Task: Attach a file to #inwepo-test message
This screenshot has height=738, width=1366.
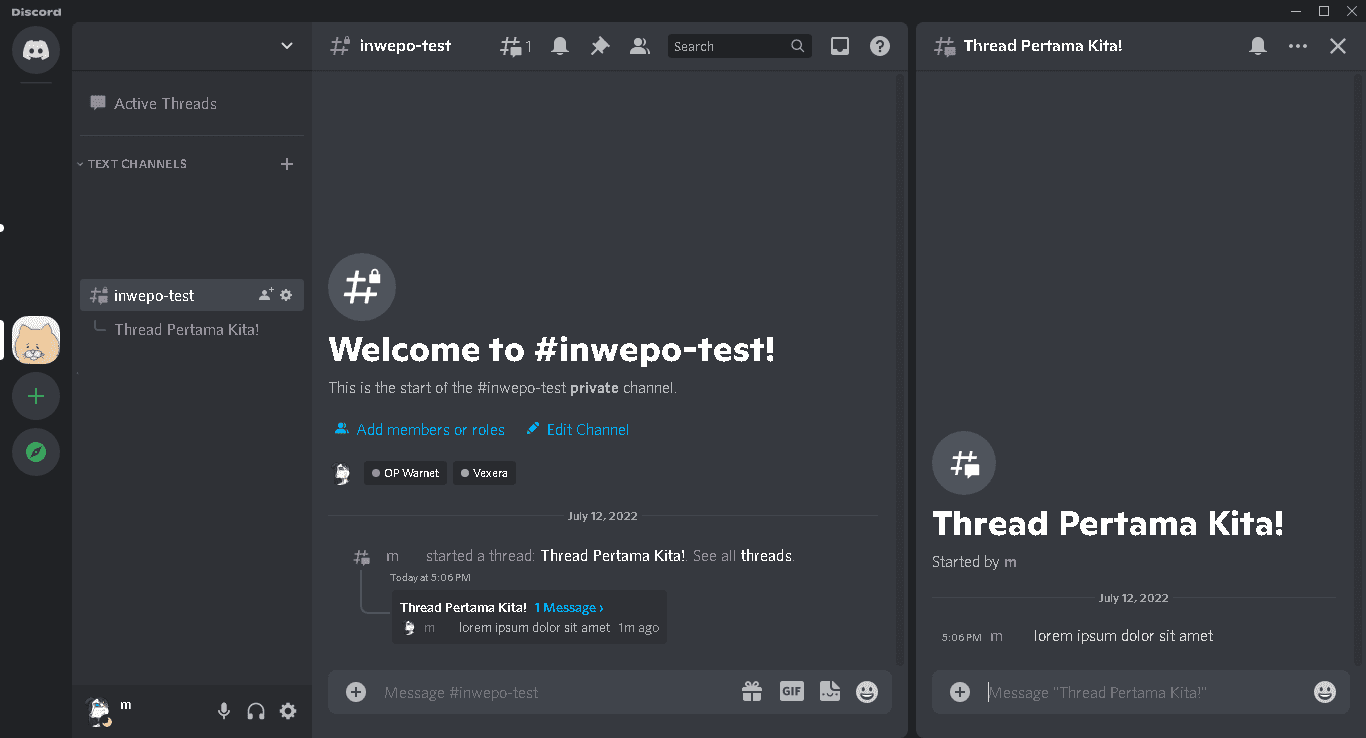Action: pos(356,692)
